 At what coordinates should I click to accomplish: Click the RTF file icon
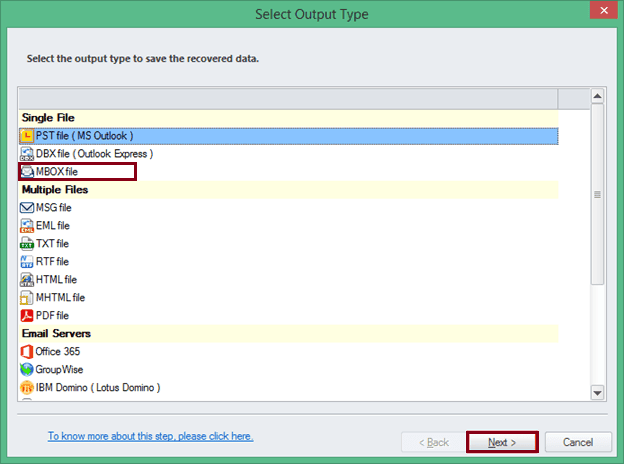(27, 261)
